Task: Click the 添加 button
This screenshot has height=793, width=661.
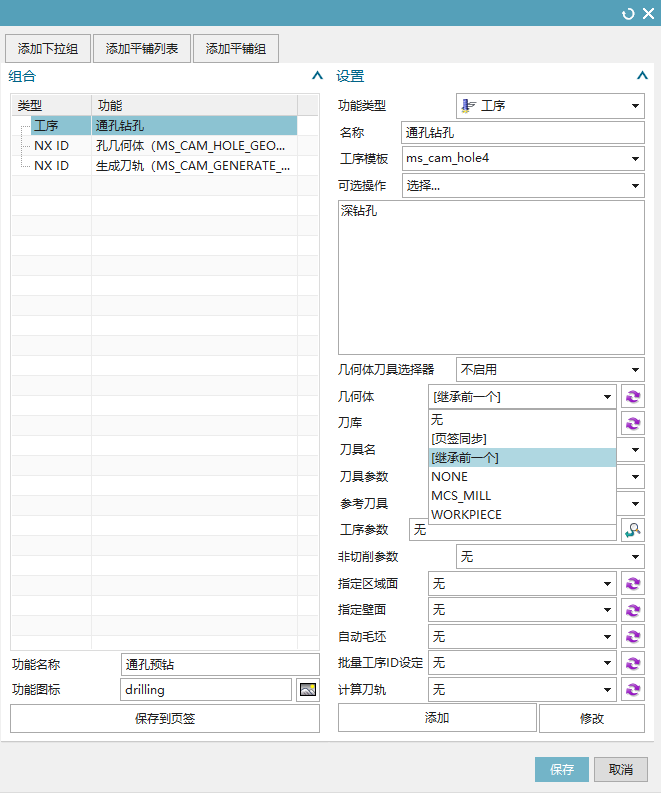Action: [x=437, y=718]
